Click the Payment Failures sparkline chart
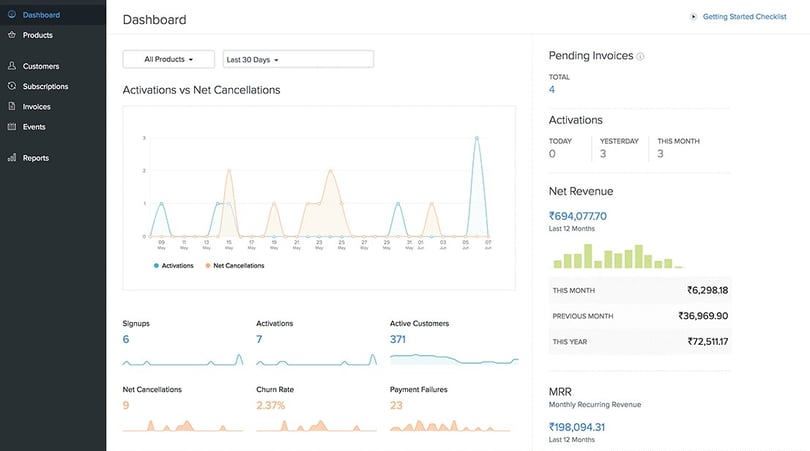 point(450,425)
